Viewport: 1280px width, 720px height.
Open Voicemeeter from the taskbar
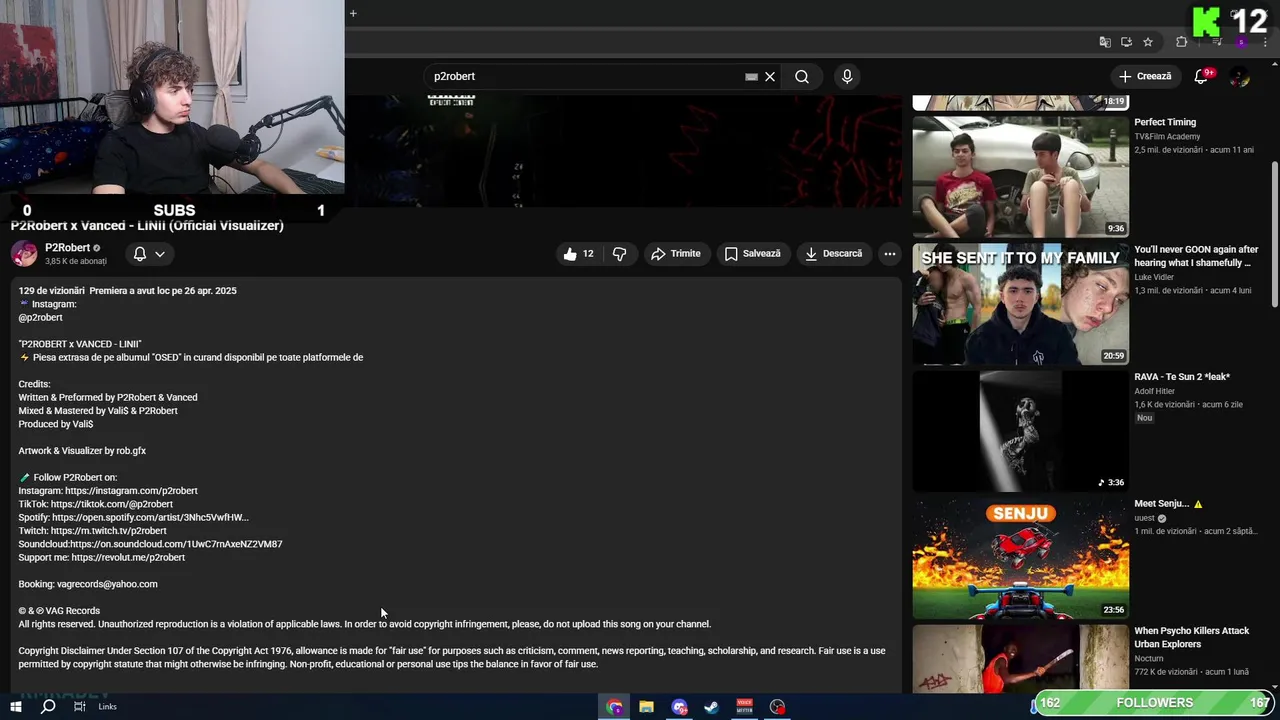coord(744,707)
